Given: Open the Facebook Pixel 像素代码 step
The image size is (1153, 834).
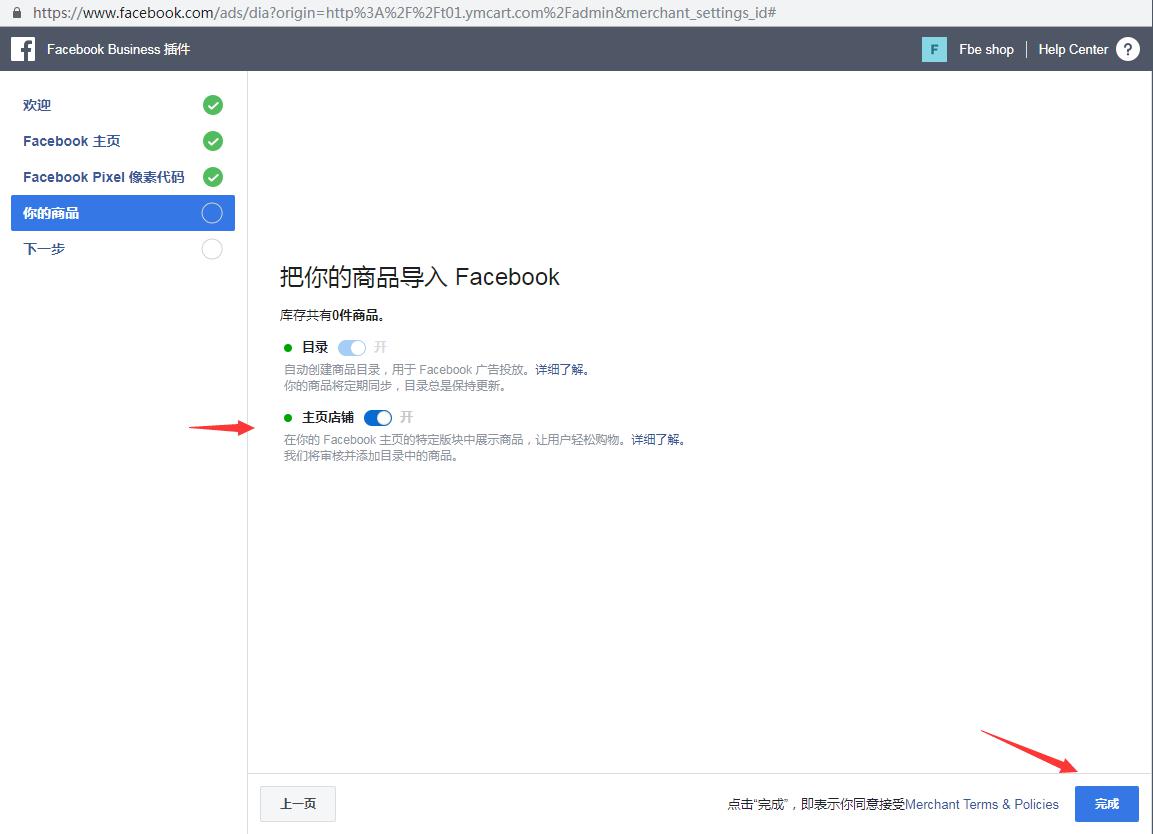Looking at the screenshot, I should point(104,177).
